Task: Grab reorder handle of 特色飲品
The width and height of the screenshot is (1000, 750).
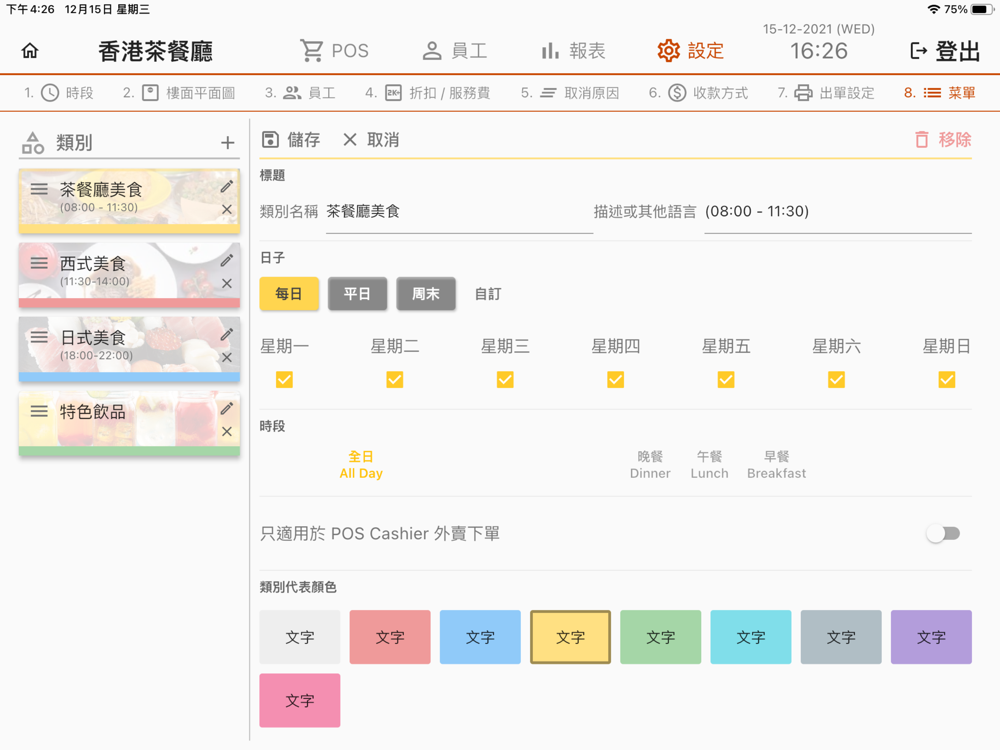Action: 39,411
